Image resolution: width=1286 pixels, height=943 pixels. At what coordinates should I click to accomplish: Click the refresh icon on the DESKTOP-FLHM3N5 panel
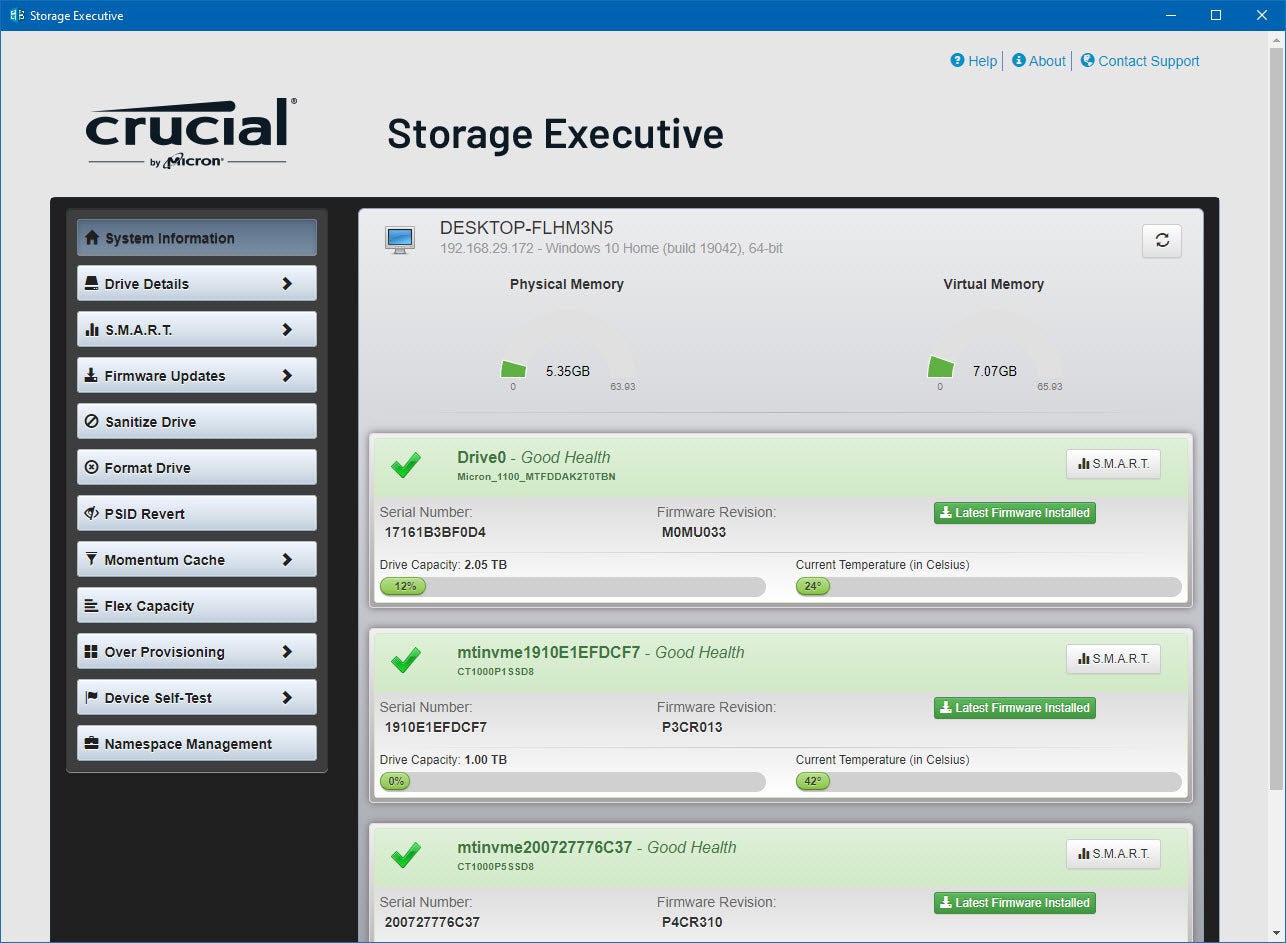pos(1161,241)
